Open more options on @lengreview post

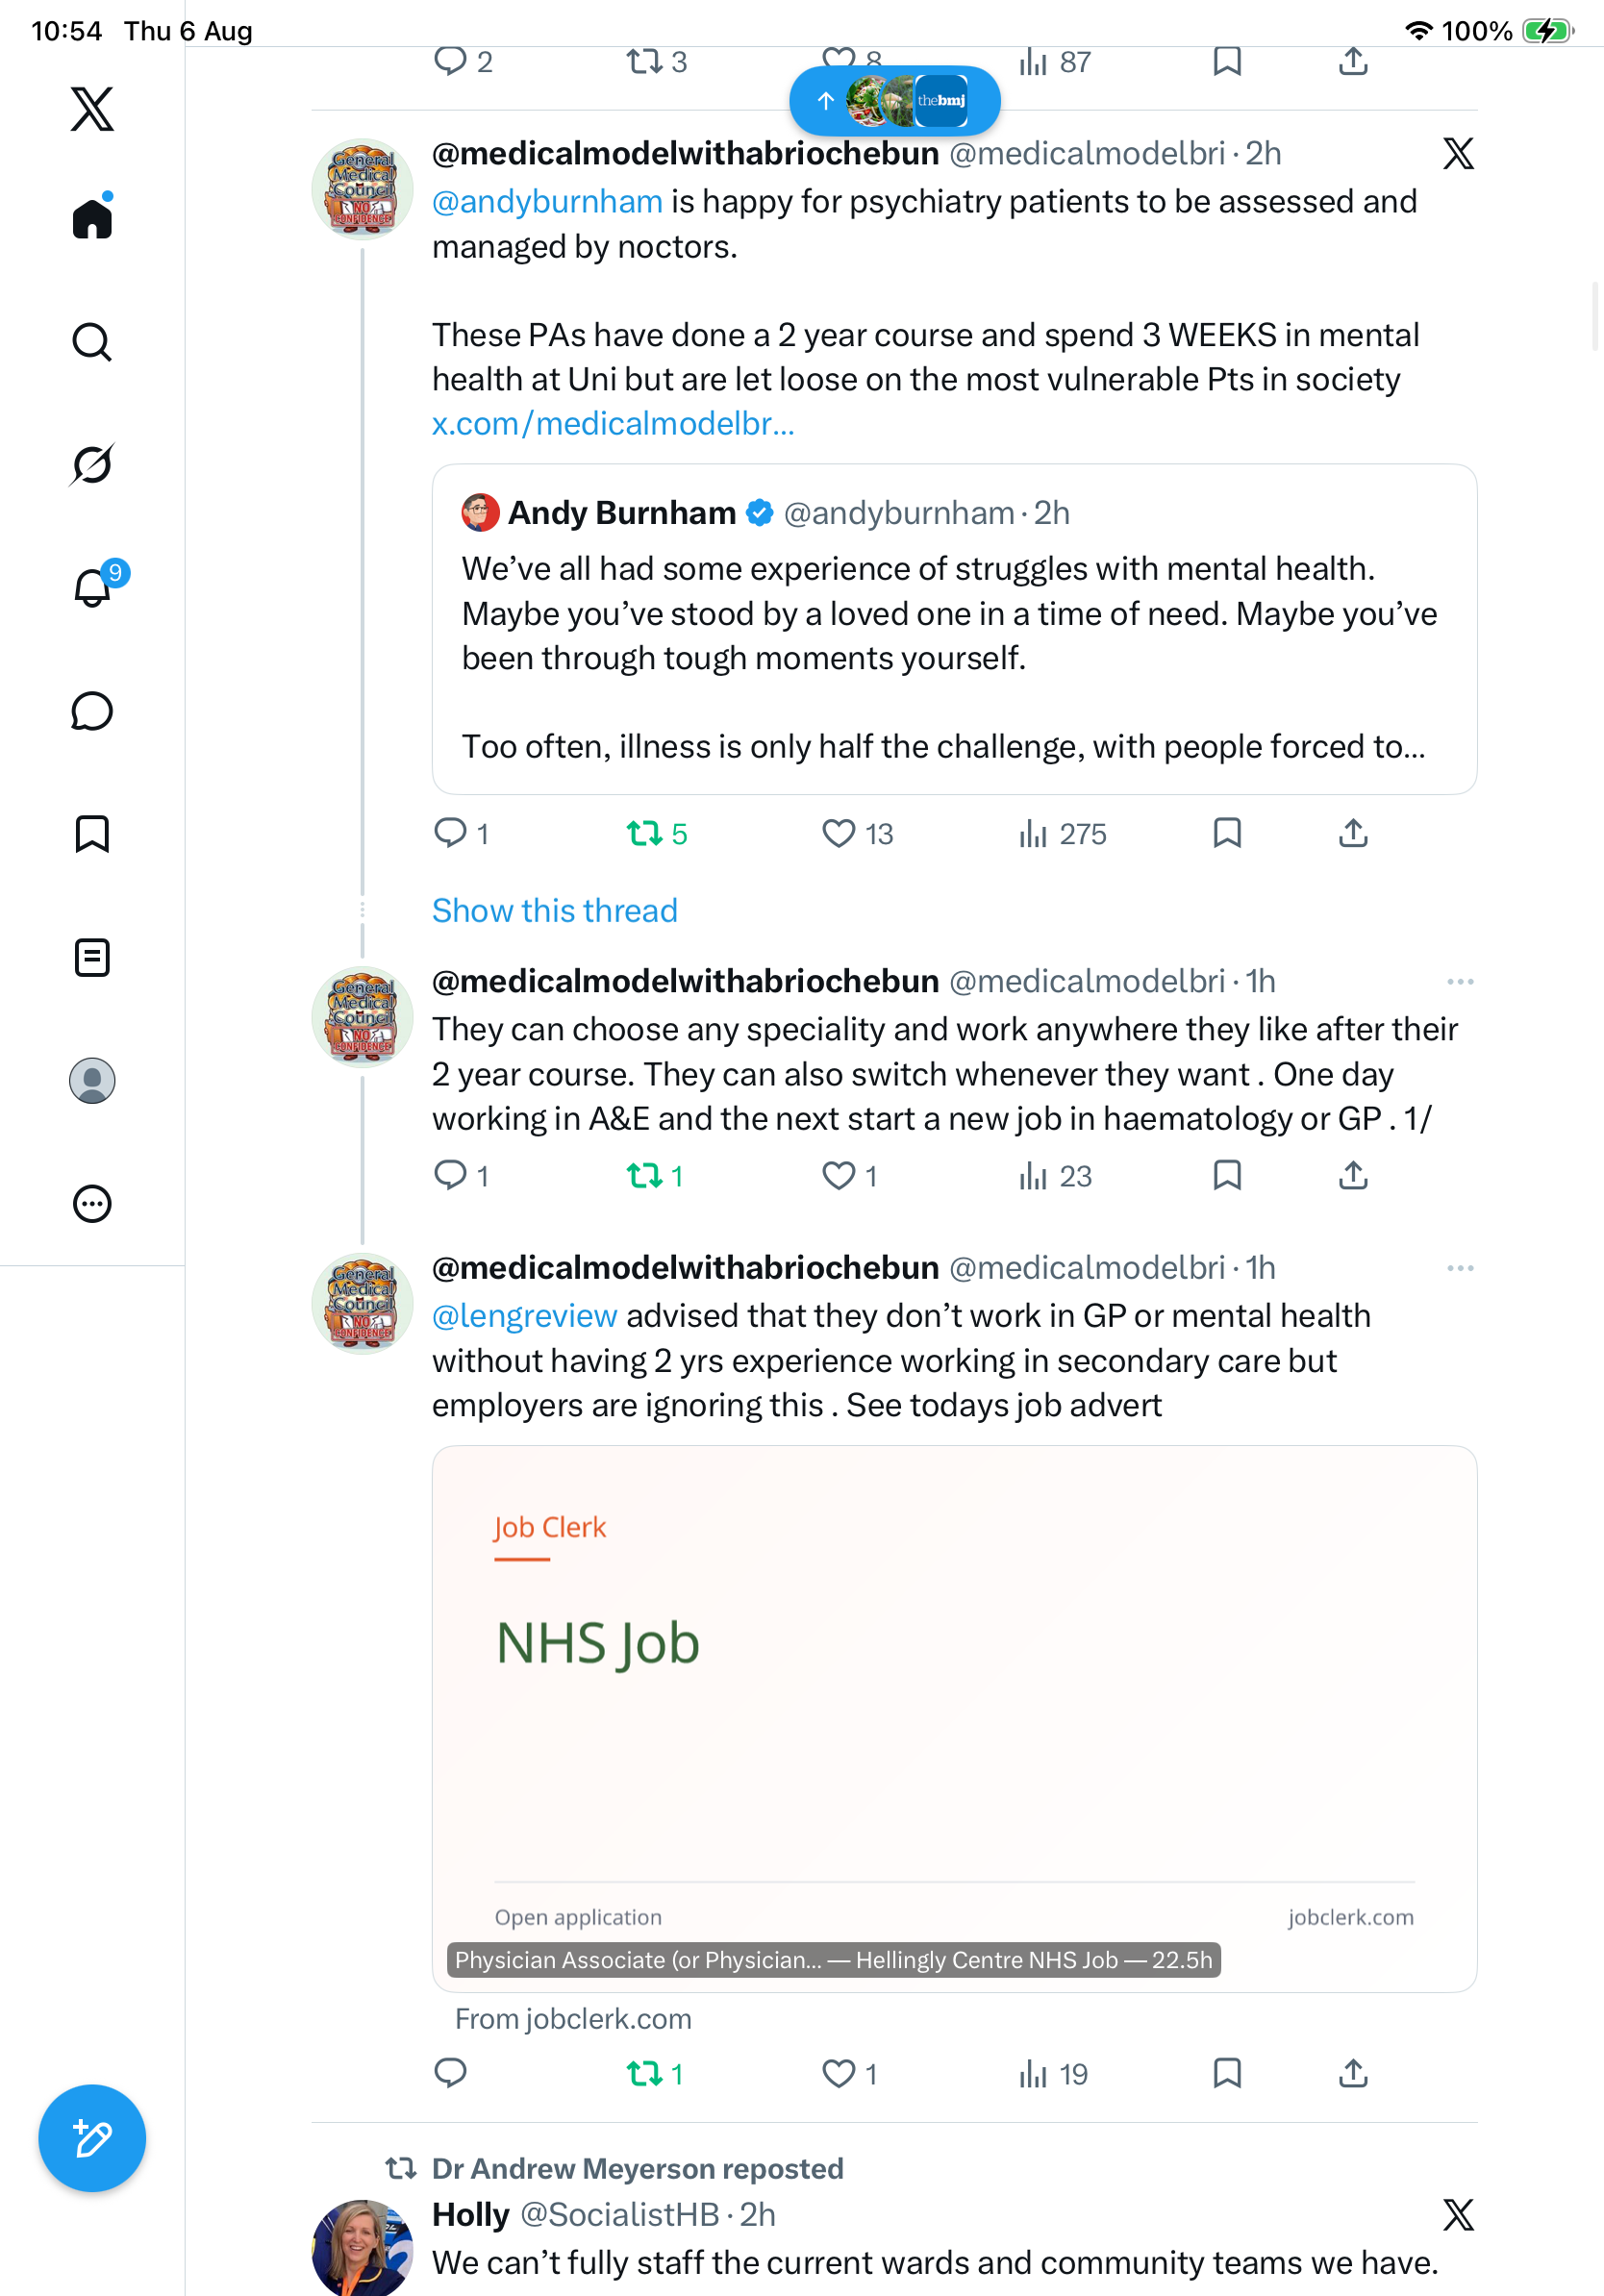click(1460, 1268)
